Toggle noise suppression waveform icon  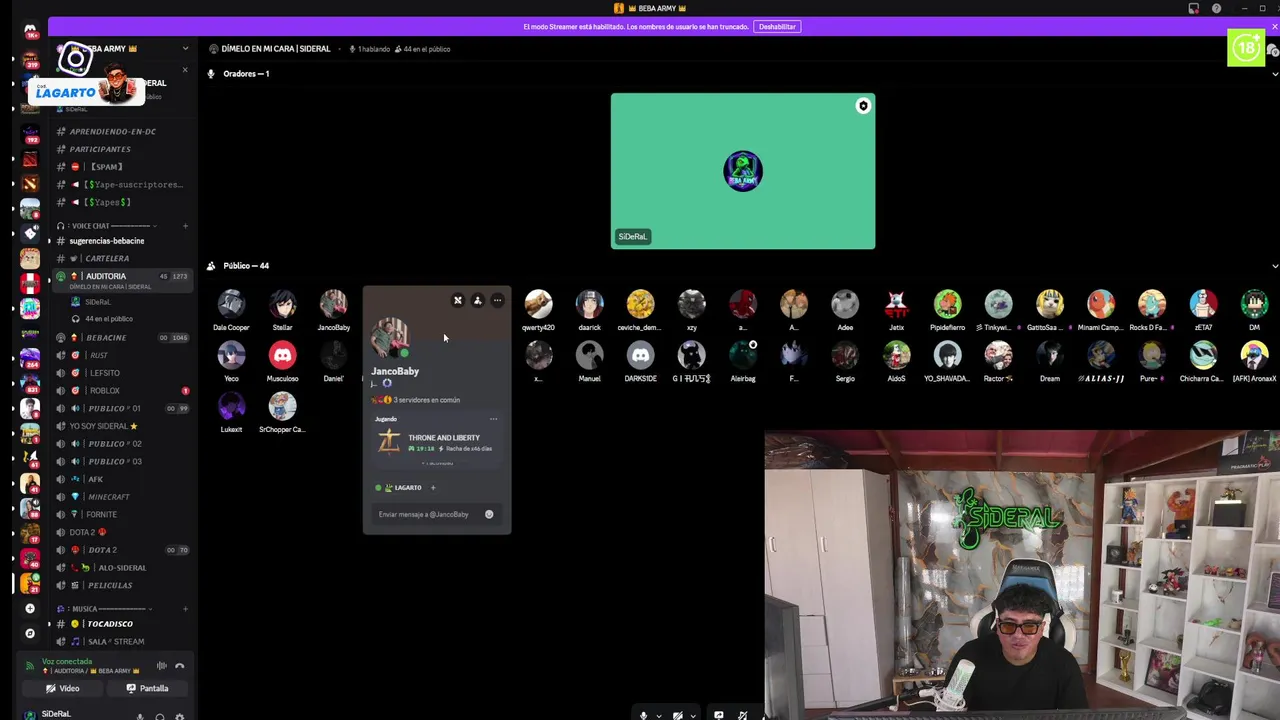161,666
